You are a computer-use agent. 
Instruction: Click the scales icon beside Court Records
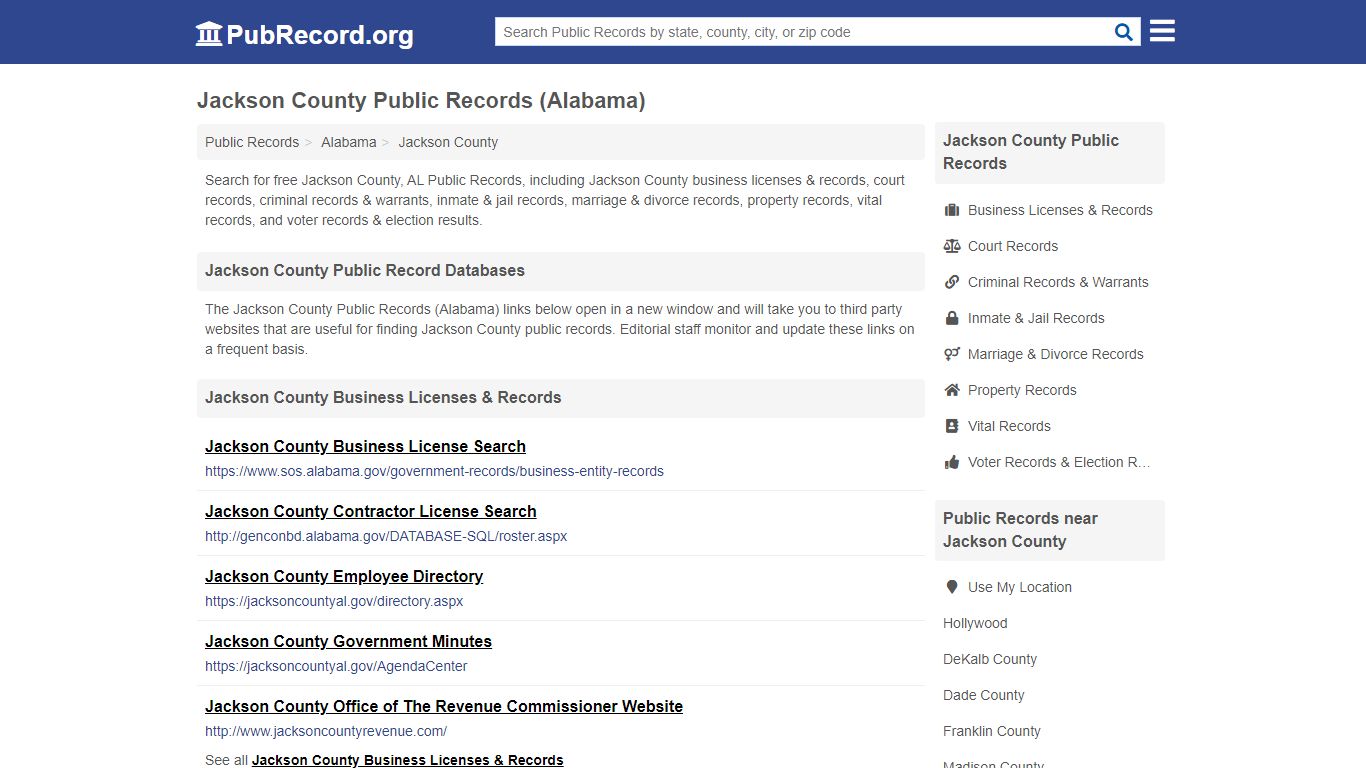tap(952, 246)
